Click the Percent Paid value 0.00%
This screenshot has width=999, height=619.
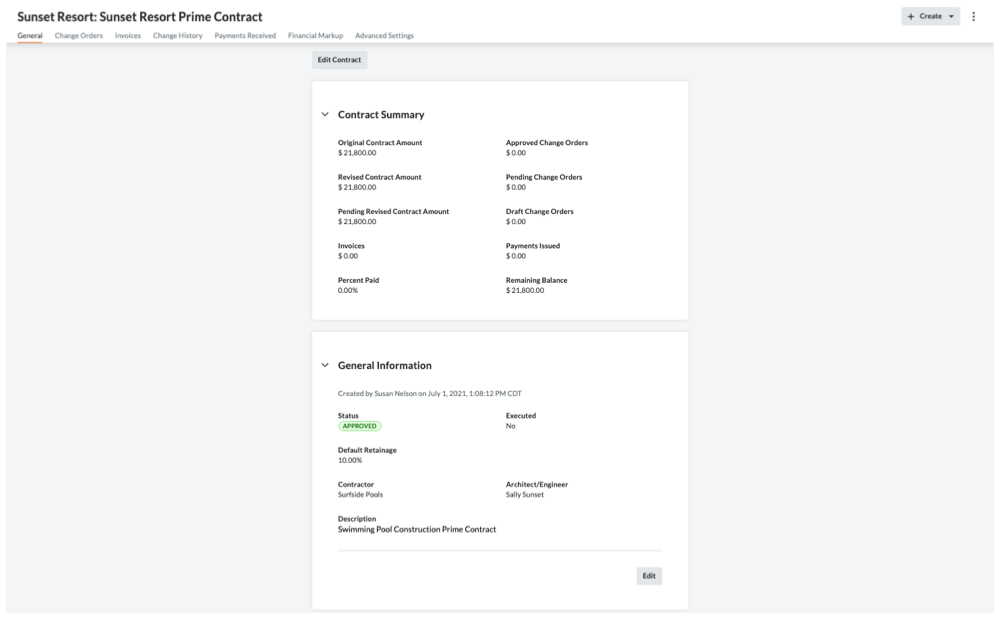point(348,290)
